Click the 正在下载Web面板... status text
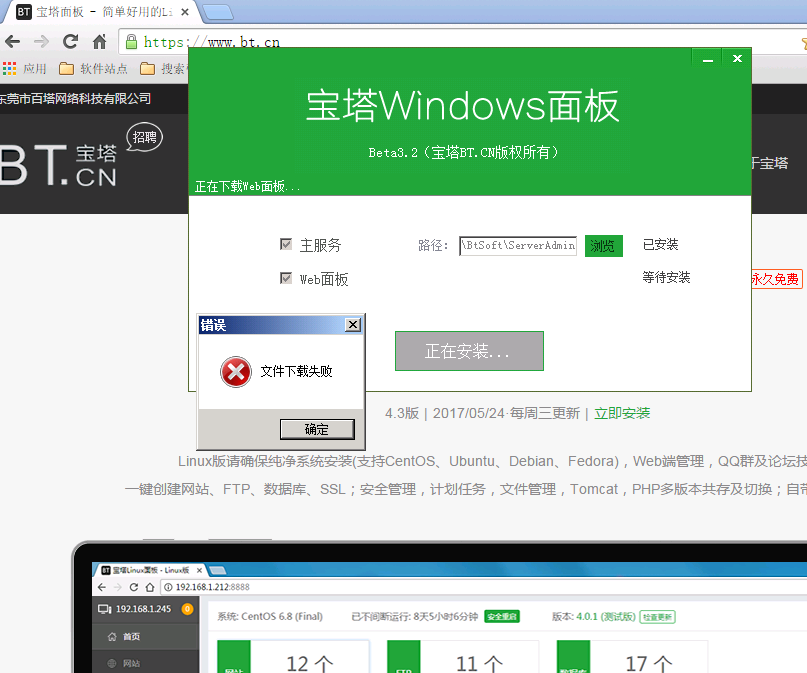Viewport: 807px width, 673px height. [x=247, y=186]
